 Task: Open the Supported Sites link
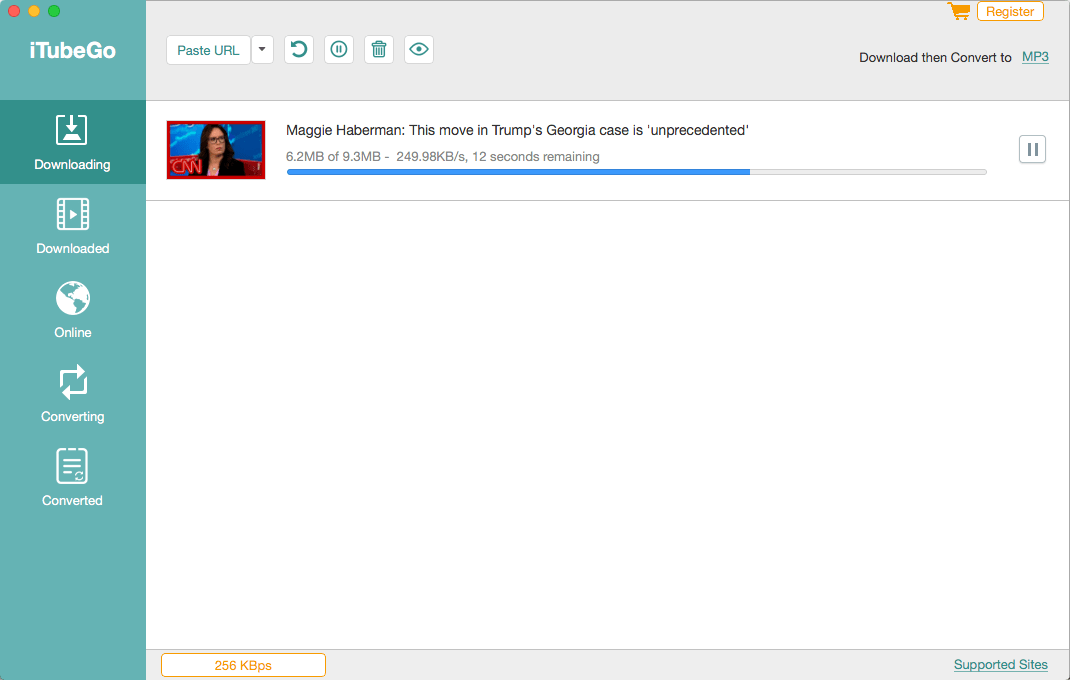coord(1000,665)
